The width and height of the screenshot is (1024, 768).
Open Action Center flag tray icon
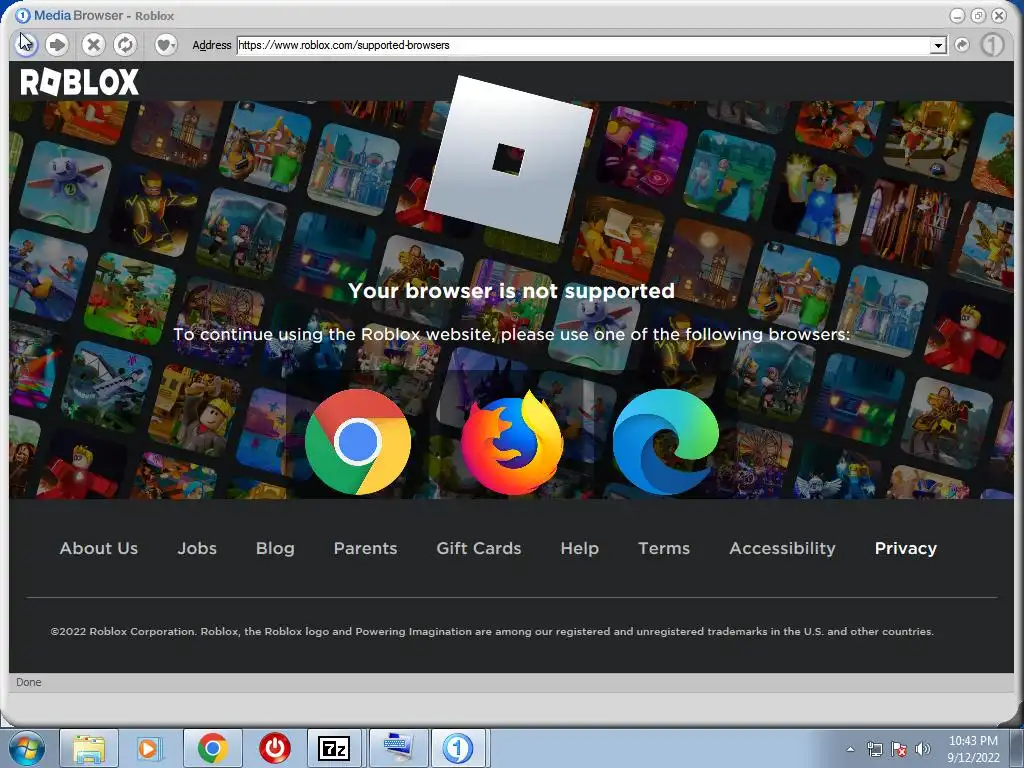(x=899, y=750)
